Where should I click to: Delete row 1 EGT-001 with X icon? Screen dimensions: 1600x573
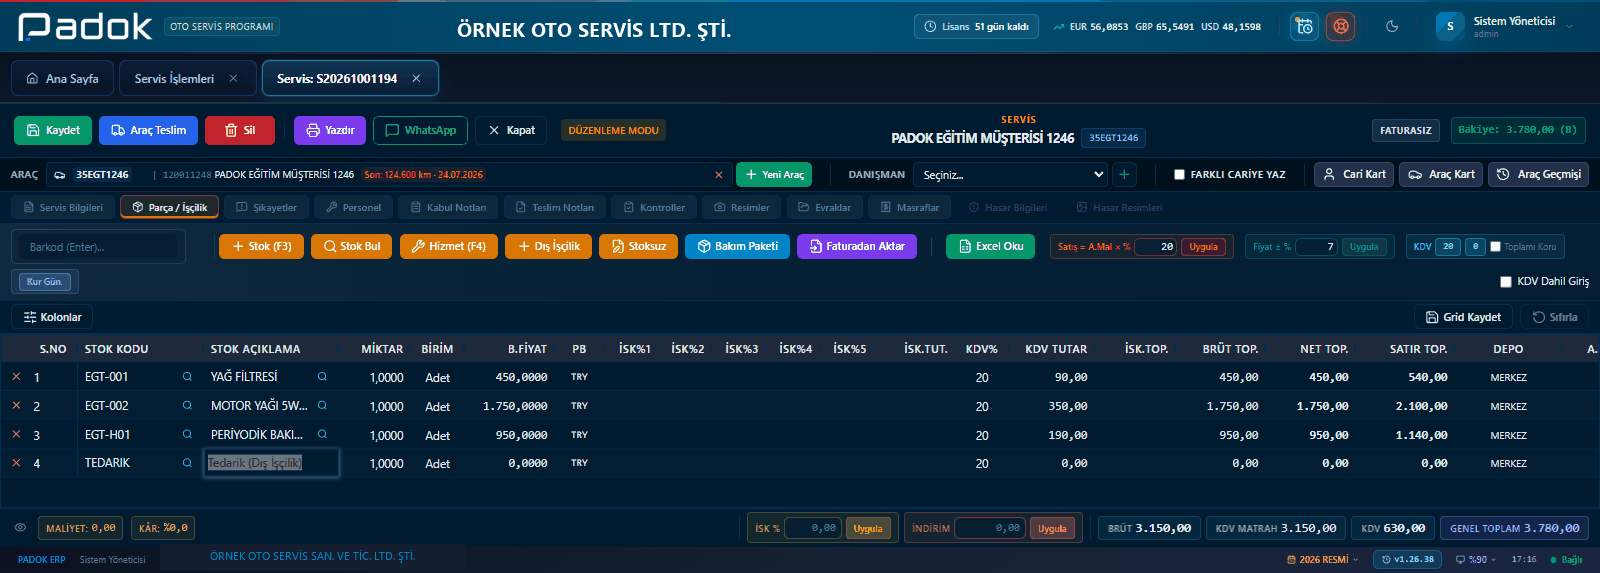16,377
